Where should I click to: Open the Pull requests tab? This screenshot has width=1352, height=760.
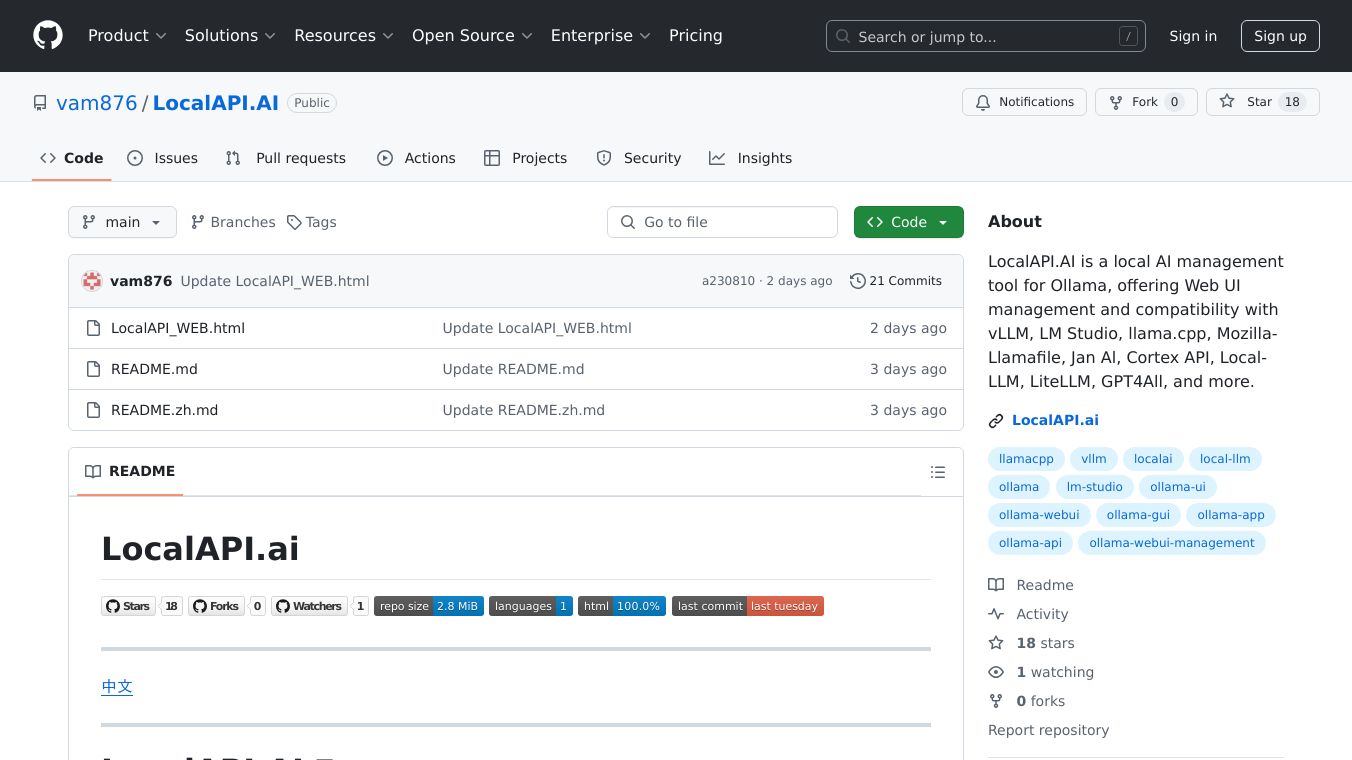pyautogui.click(x=286, y=158)
